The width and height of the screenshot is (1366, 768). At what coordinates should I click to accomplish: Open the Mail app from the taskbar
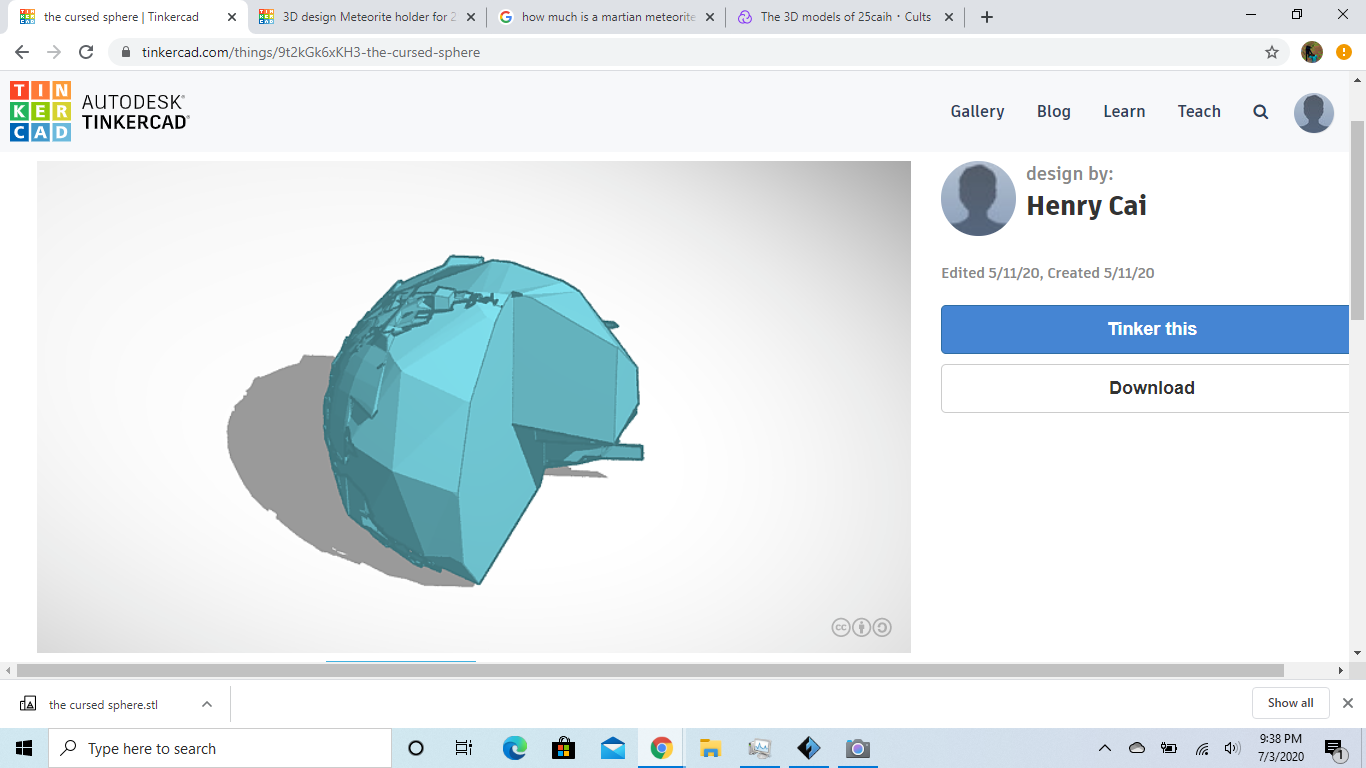(x=612, y=748)
